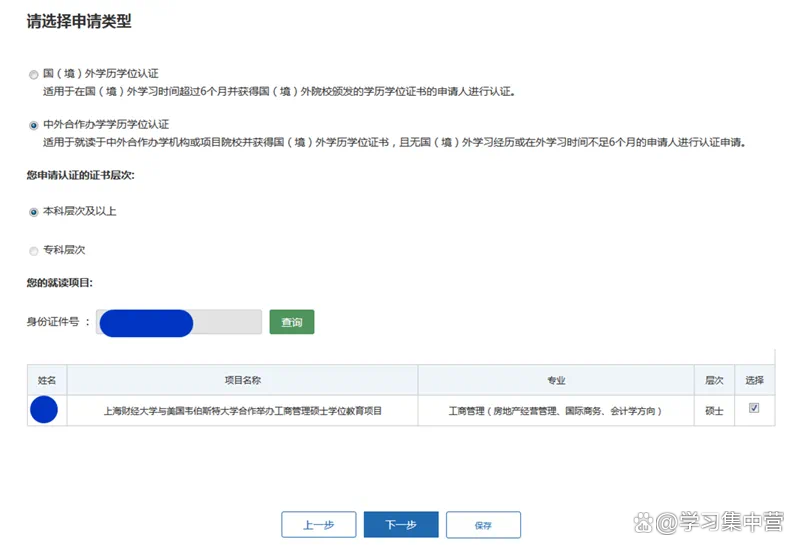Screen dimensions: 800x551
Task: Select the 国（境）外学历学位认证 radio option
Action: coord(34,74)
